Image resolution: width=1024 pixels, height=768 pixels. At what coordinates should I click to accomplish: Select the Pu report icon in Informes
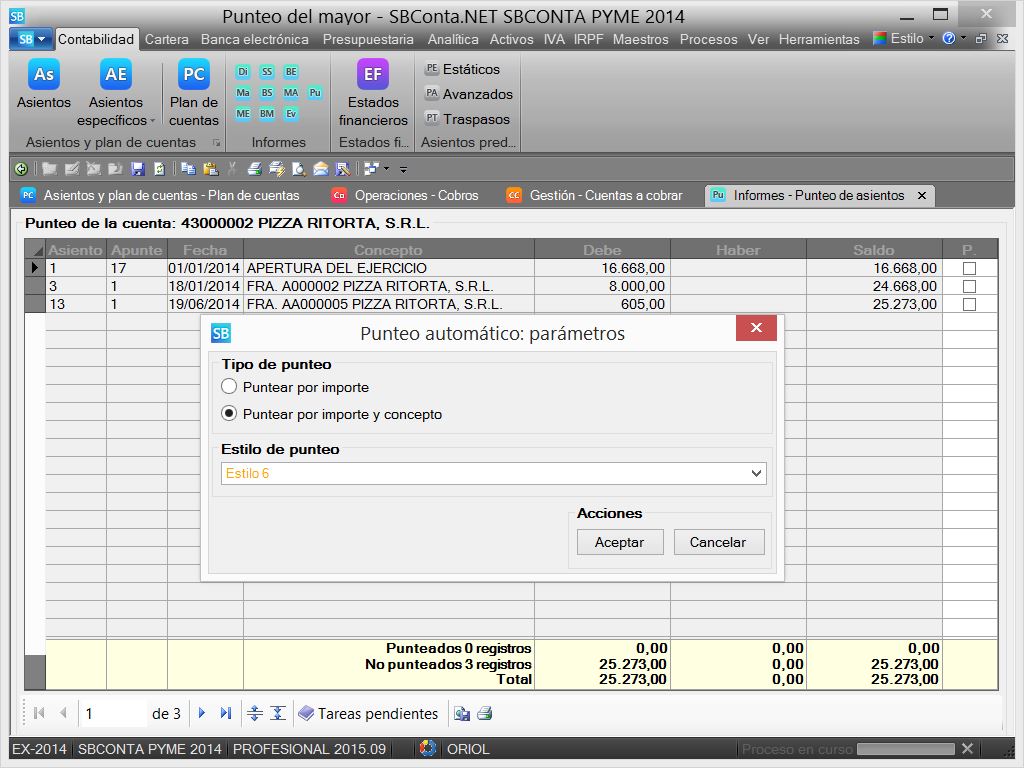coord(315,92)
